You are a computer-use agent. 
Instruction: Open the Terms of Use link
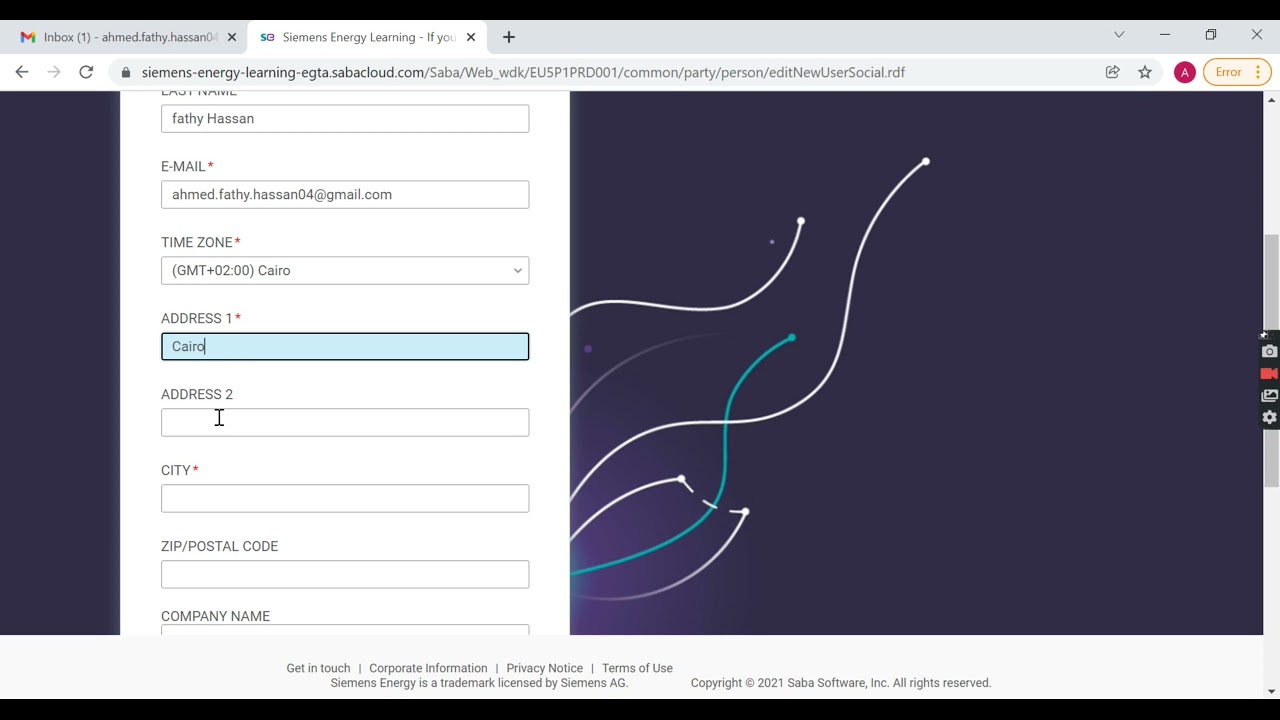[637, 668]
